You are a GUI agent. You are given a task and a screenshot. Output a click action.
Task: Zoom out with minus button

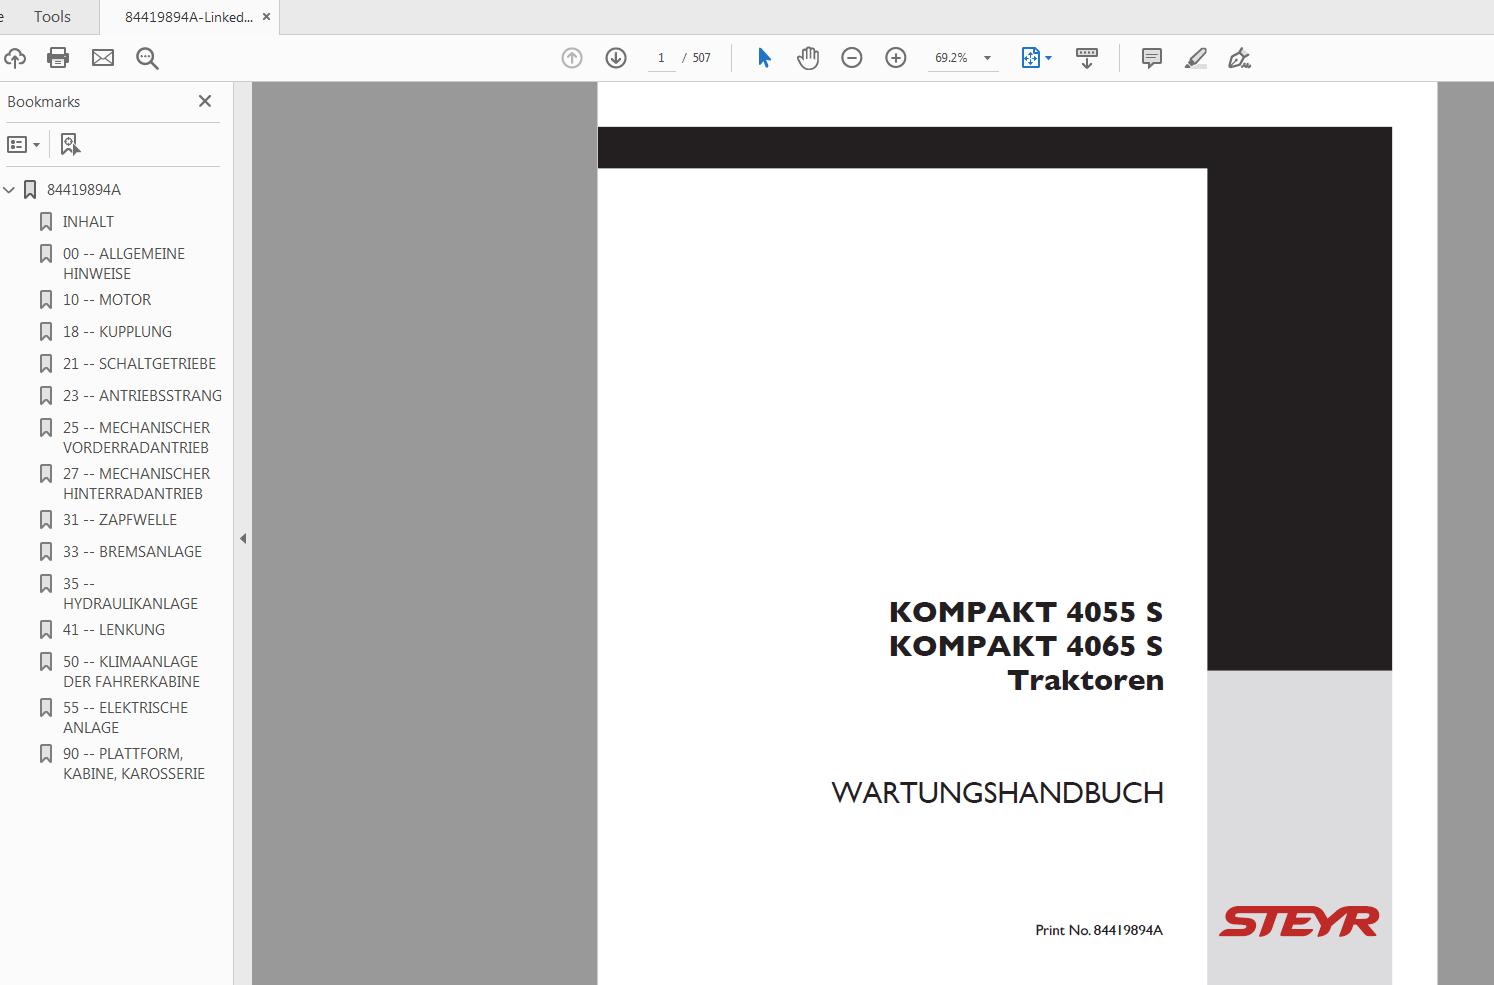[852, 58]
